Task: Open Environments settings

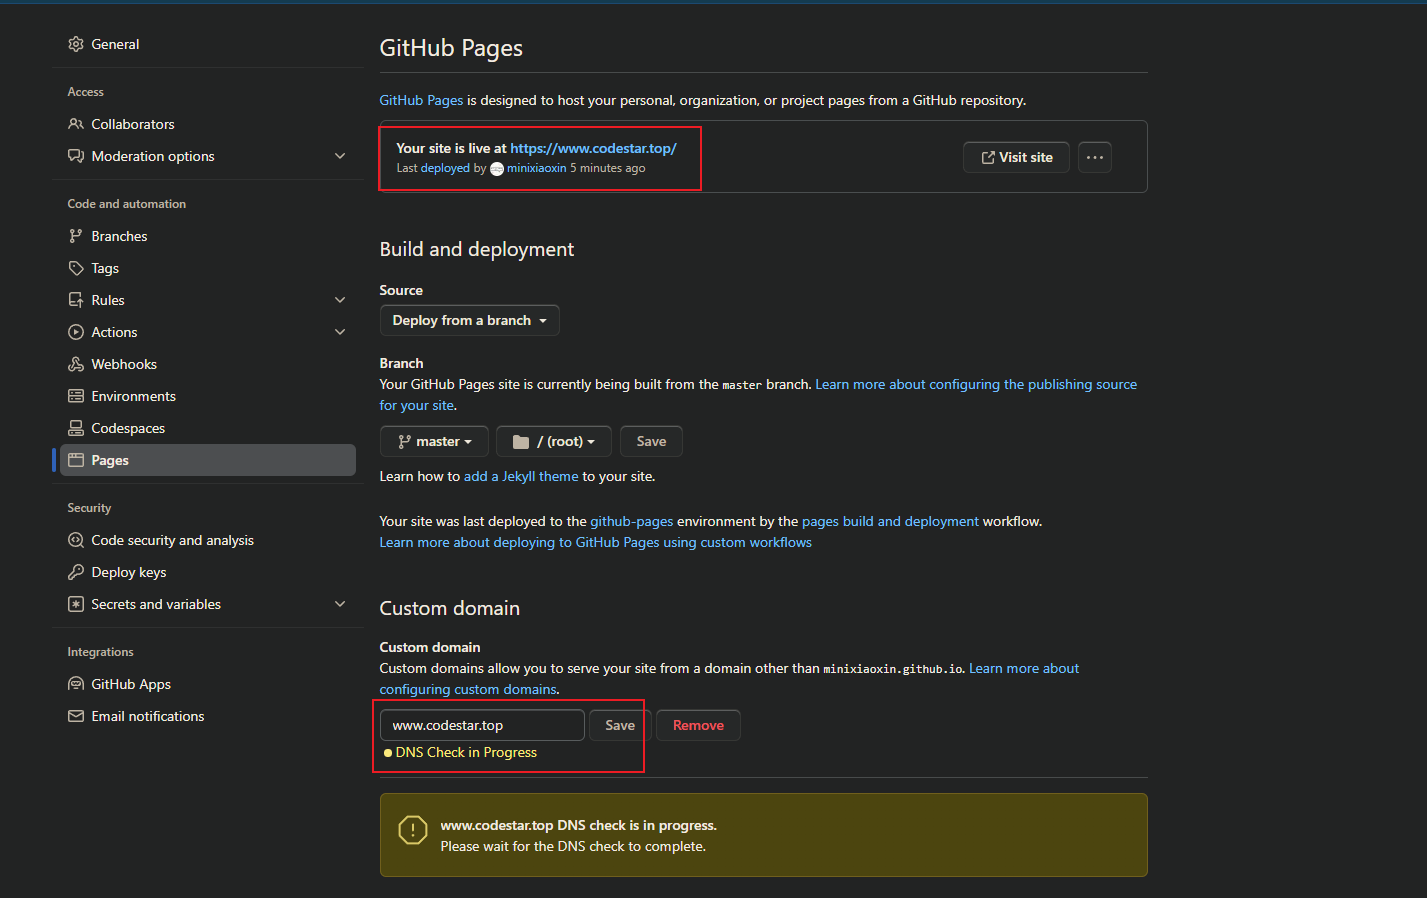Action: tap(208, 396)
